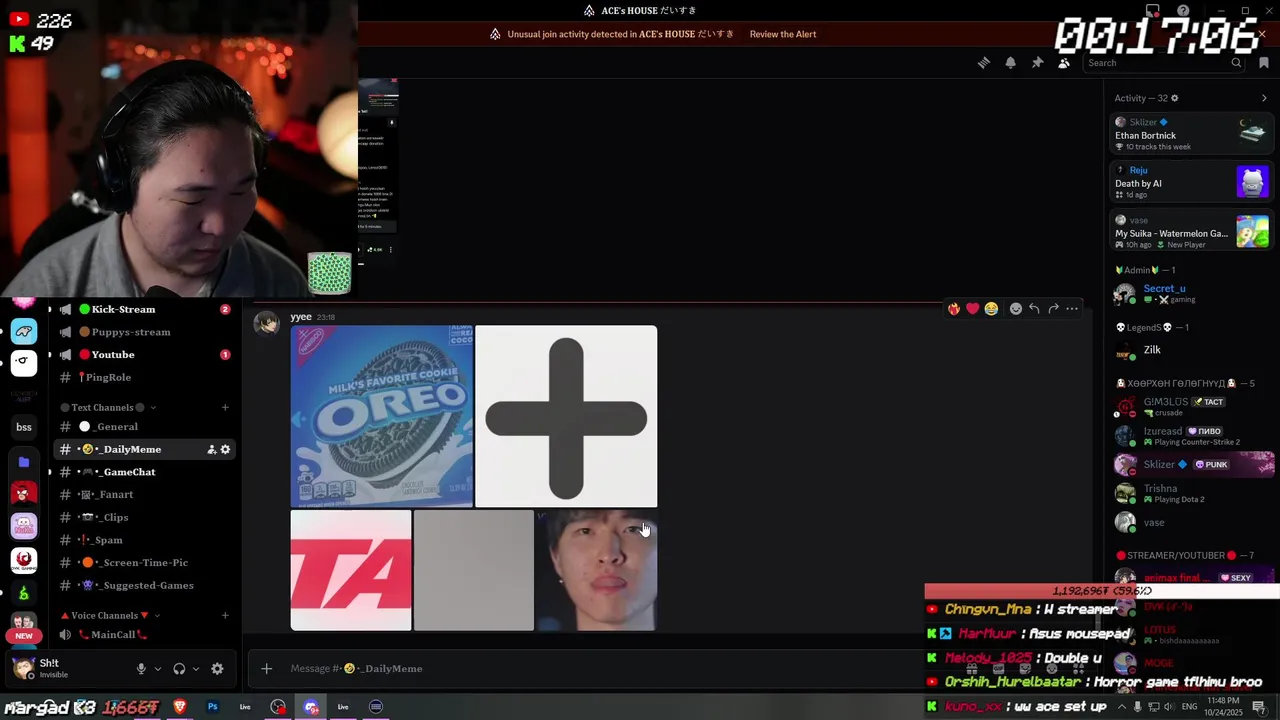Open the Puppys-stream channel
Screen dimensions: 1280x720
pyautogui.click(x=142, y=332)
